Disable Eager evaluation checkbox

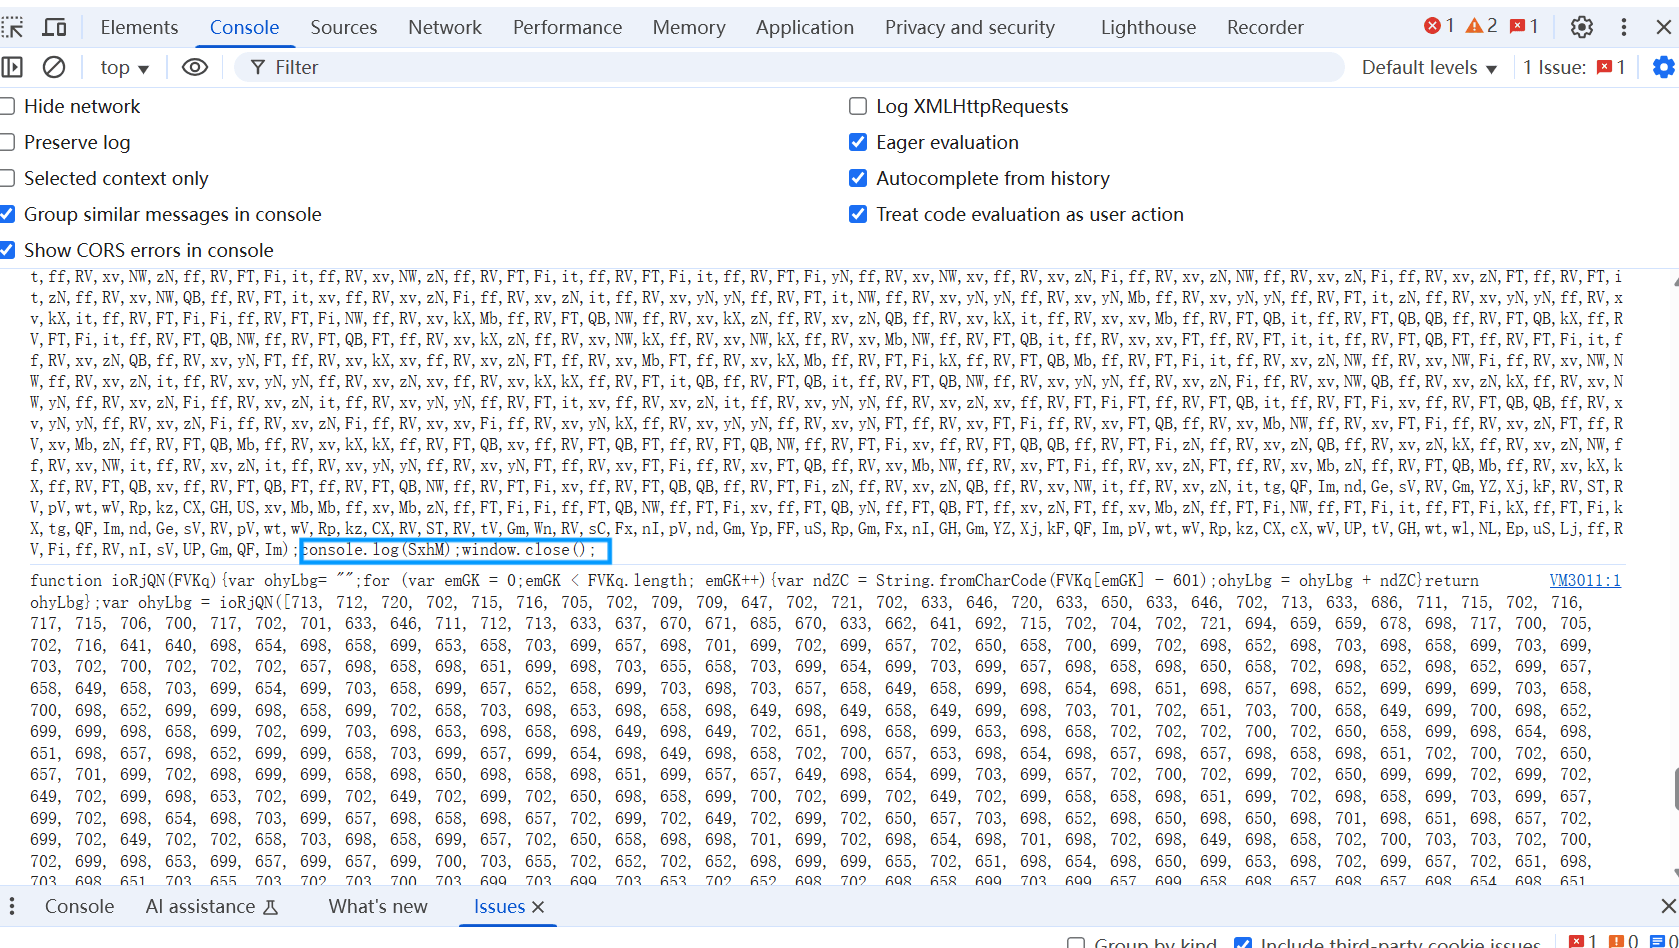tap(858, 142)
